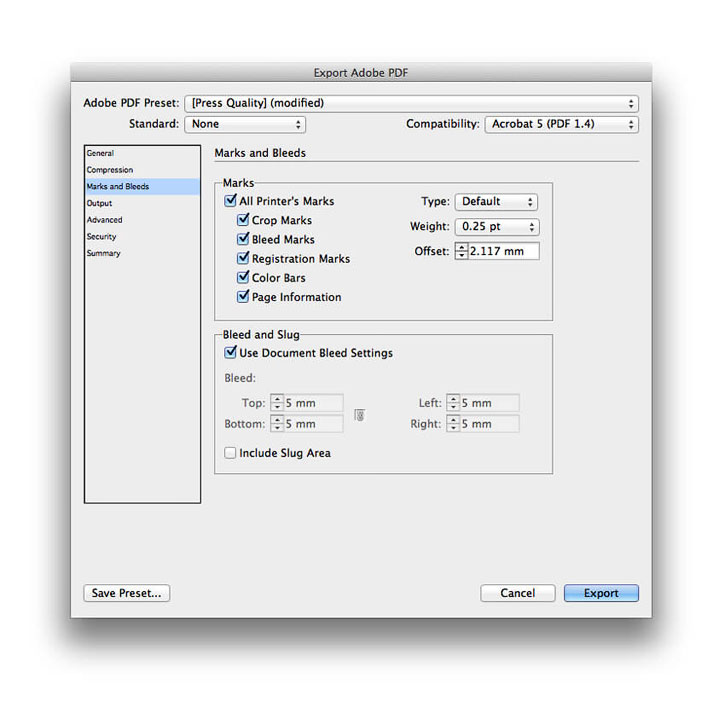
Task: Uncheck Bleed Marks checkbox
Action: (243, 239)
